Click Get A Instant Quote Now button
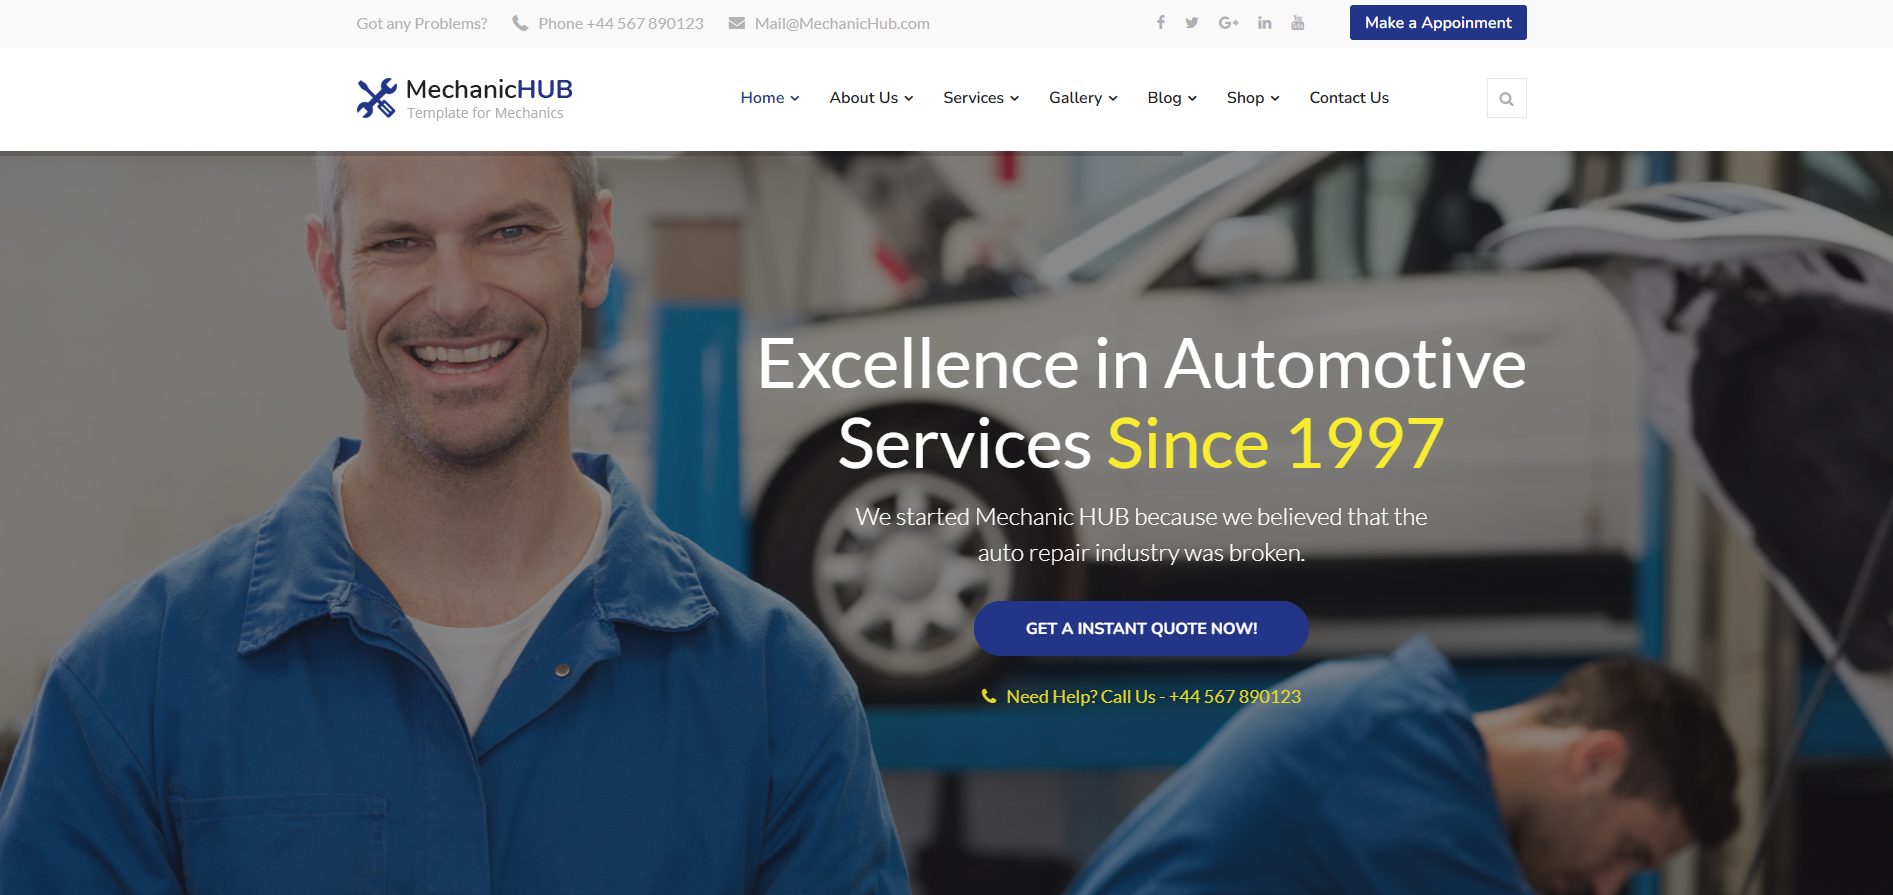Image resolution: width=1893 pixels, height=895 pixels. tap(1141, 629)
